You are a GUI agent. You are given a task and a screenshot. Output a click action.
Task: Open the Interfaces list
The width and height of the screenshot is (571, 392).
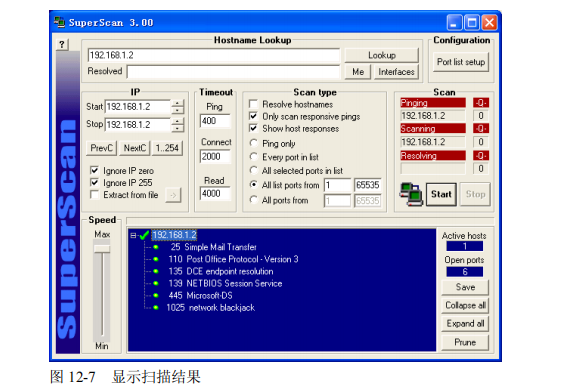click(x=396, y=72)
